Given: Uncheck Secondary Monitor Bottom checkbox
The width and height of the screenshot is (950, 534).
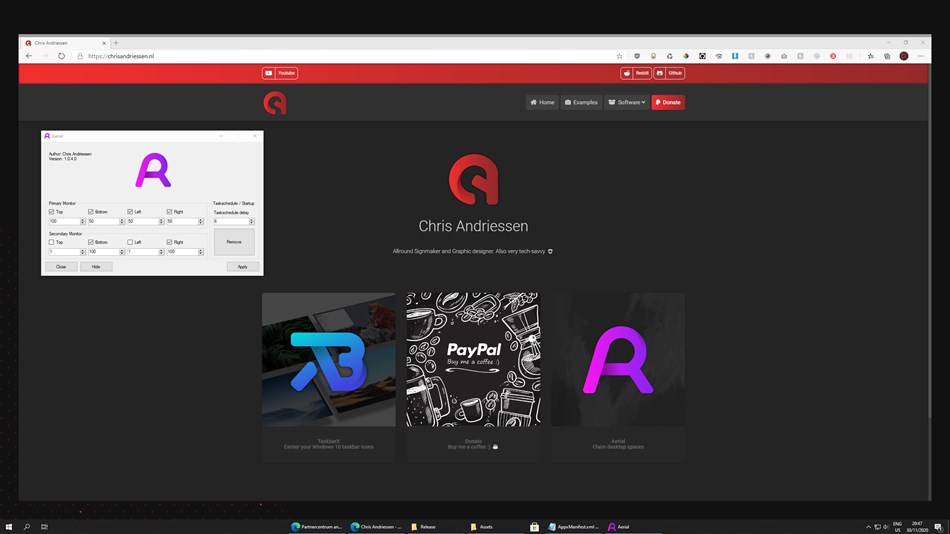Looking at the screenshot, I should (90, 242).
